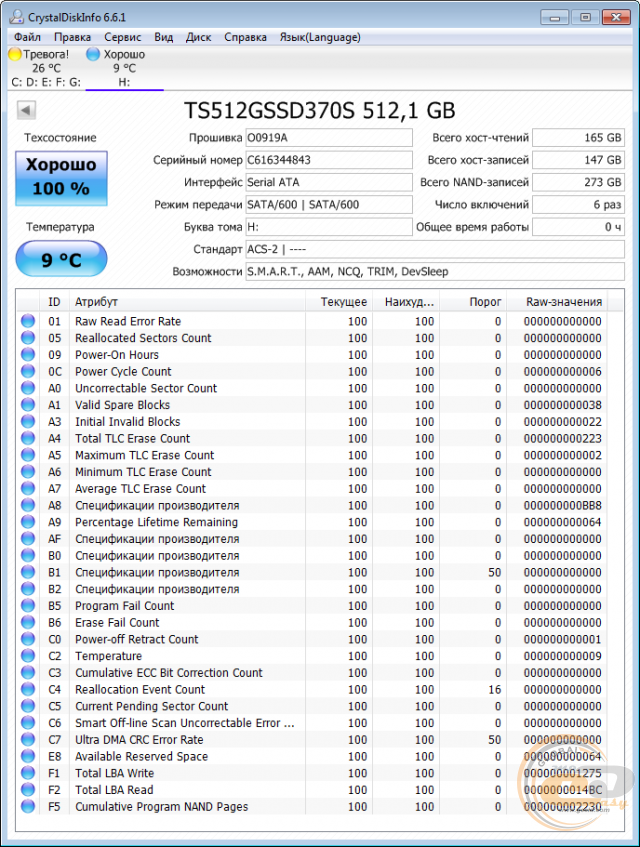Open the Язык(Language) menu
640x847 pixels.
click(x=320, y=37)
